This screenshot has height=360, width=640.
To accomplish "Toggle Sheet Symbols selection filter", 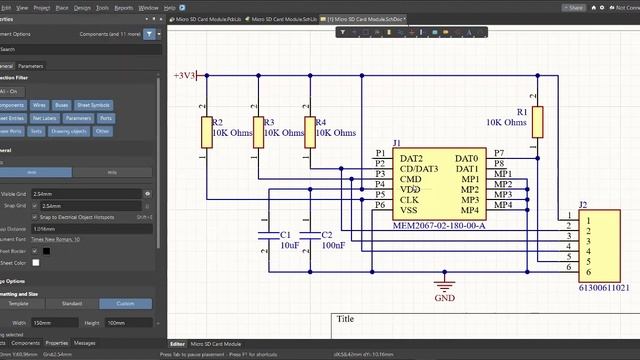I will coord(93,105).
